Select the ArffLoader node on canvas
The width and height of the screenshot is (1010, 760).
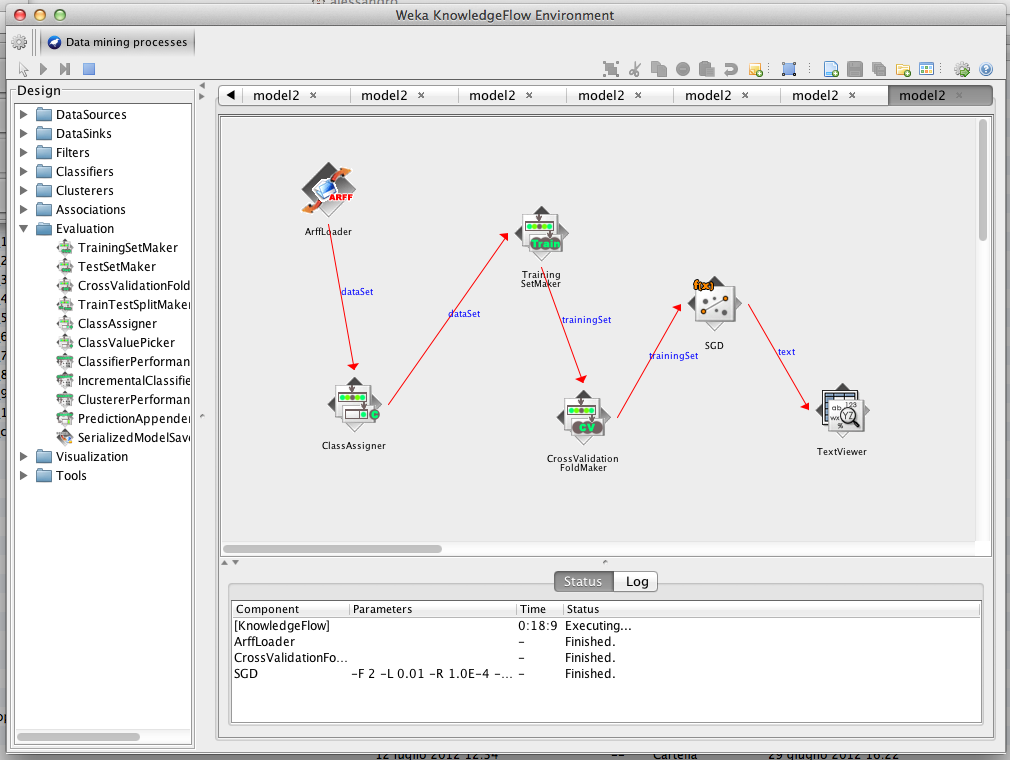[x=329, y=190]
